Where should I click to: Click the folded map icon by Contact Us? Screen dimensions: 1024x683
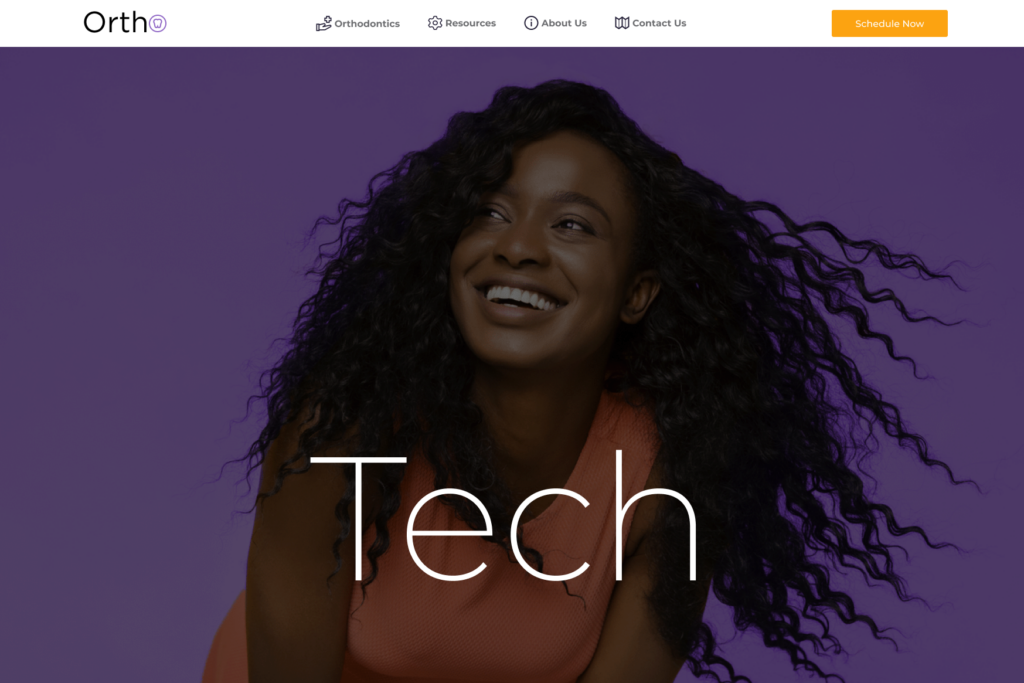click(622, 23)
